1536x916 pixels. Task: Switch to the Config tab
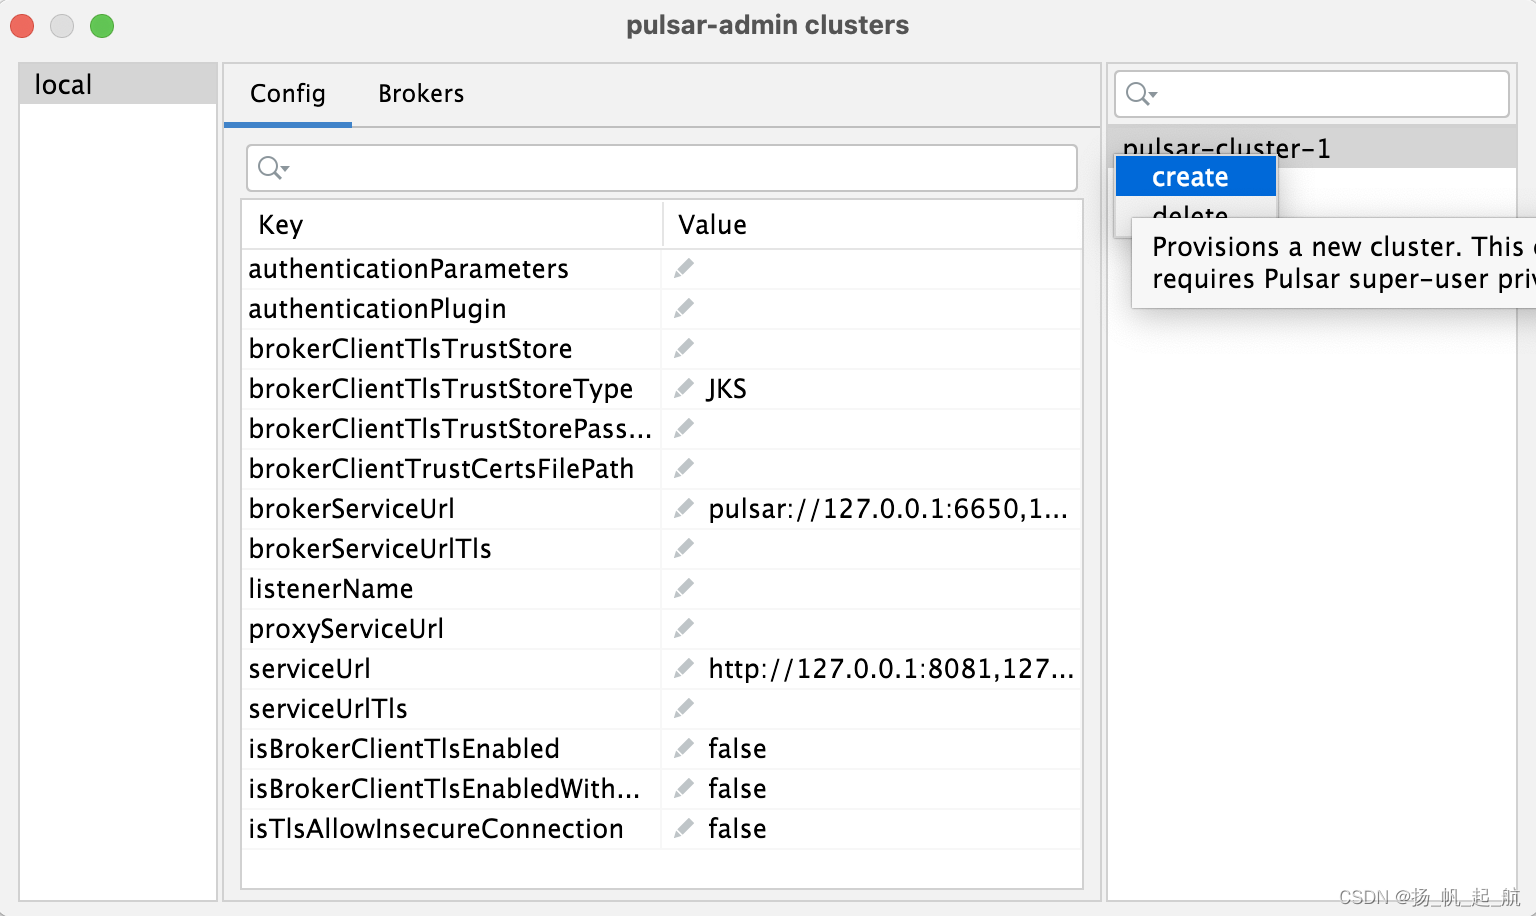coord(287,93)
